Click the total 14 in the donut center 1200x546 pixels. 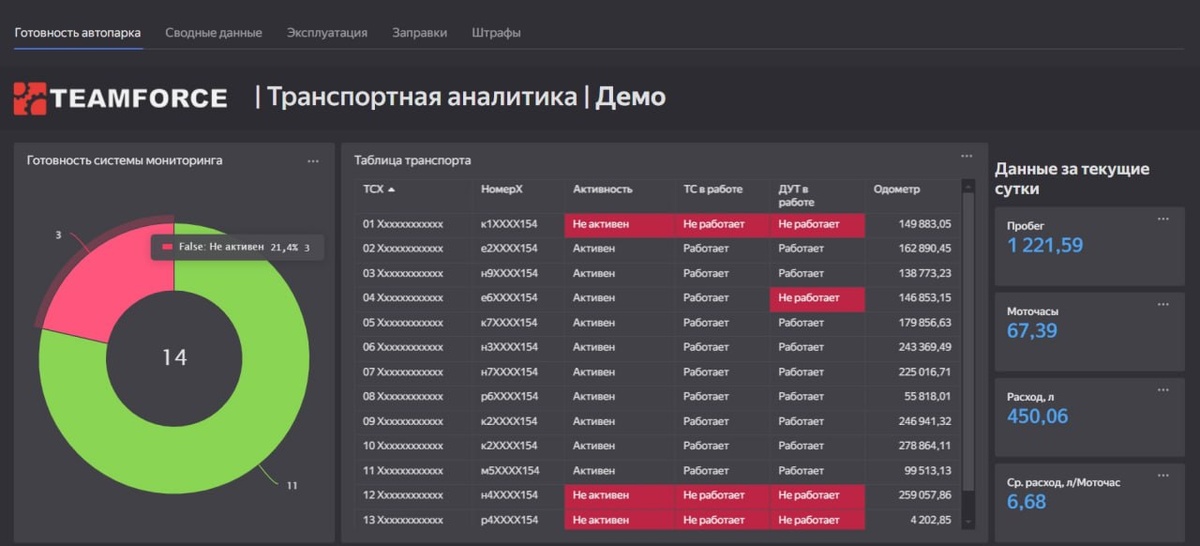[x=174, y=357]
